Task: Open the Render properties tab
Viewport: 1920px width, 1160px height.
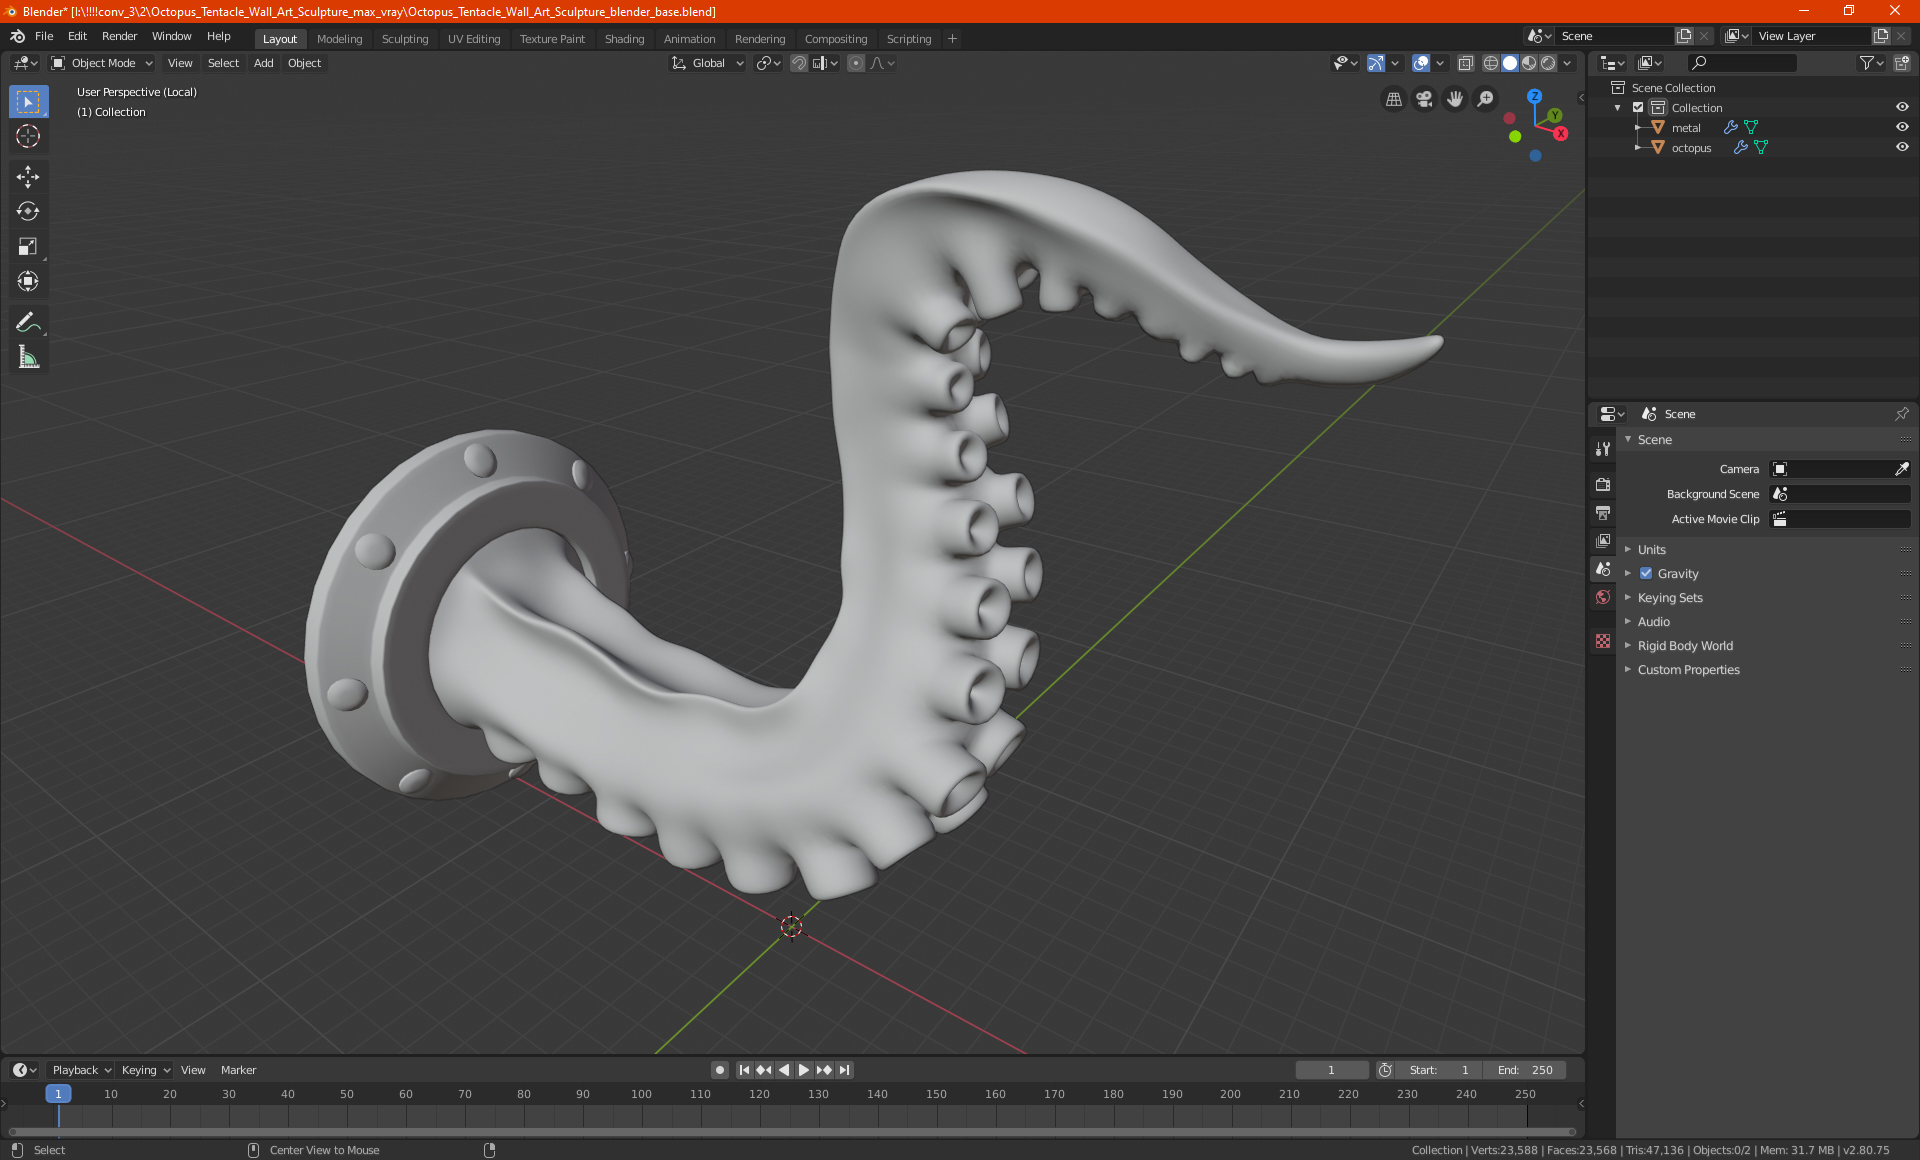Action: coord(1603,484)
